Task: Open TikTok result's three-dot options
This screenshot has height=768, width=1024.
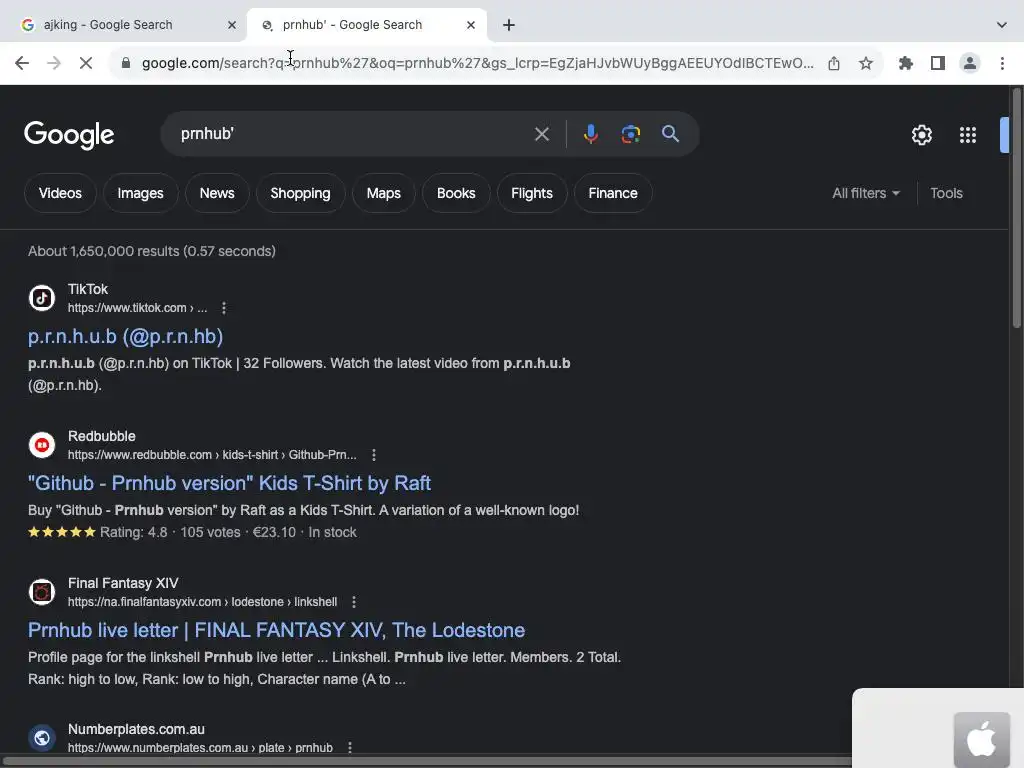Action: (x=224, y=308)
